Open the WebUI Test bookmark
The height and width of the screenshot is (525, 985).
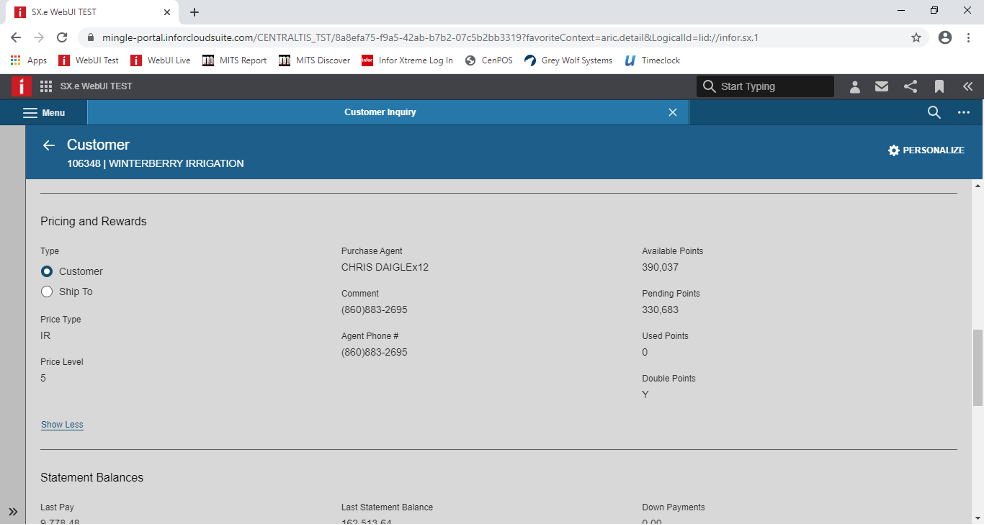coord(88,60)
